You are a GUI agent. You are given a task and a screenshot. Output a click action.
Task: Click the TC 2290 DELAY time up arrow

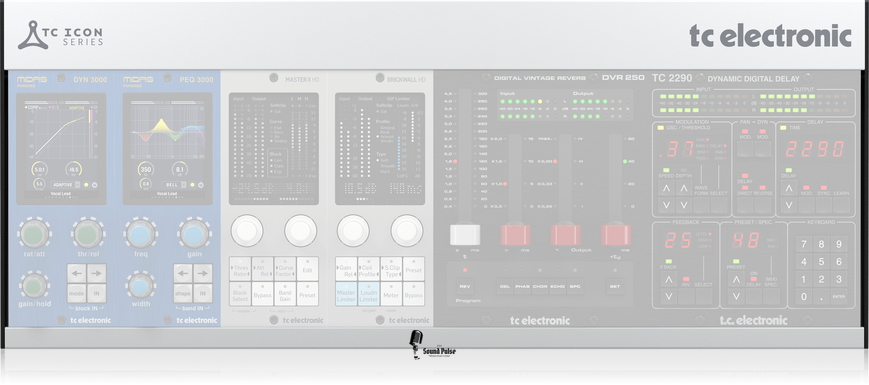(x=789, y=188)
